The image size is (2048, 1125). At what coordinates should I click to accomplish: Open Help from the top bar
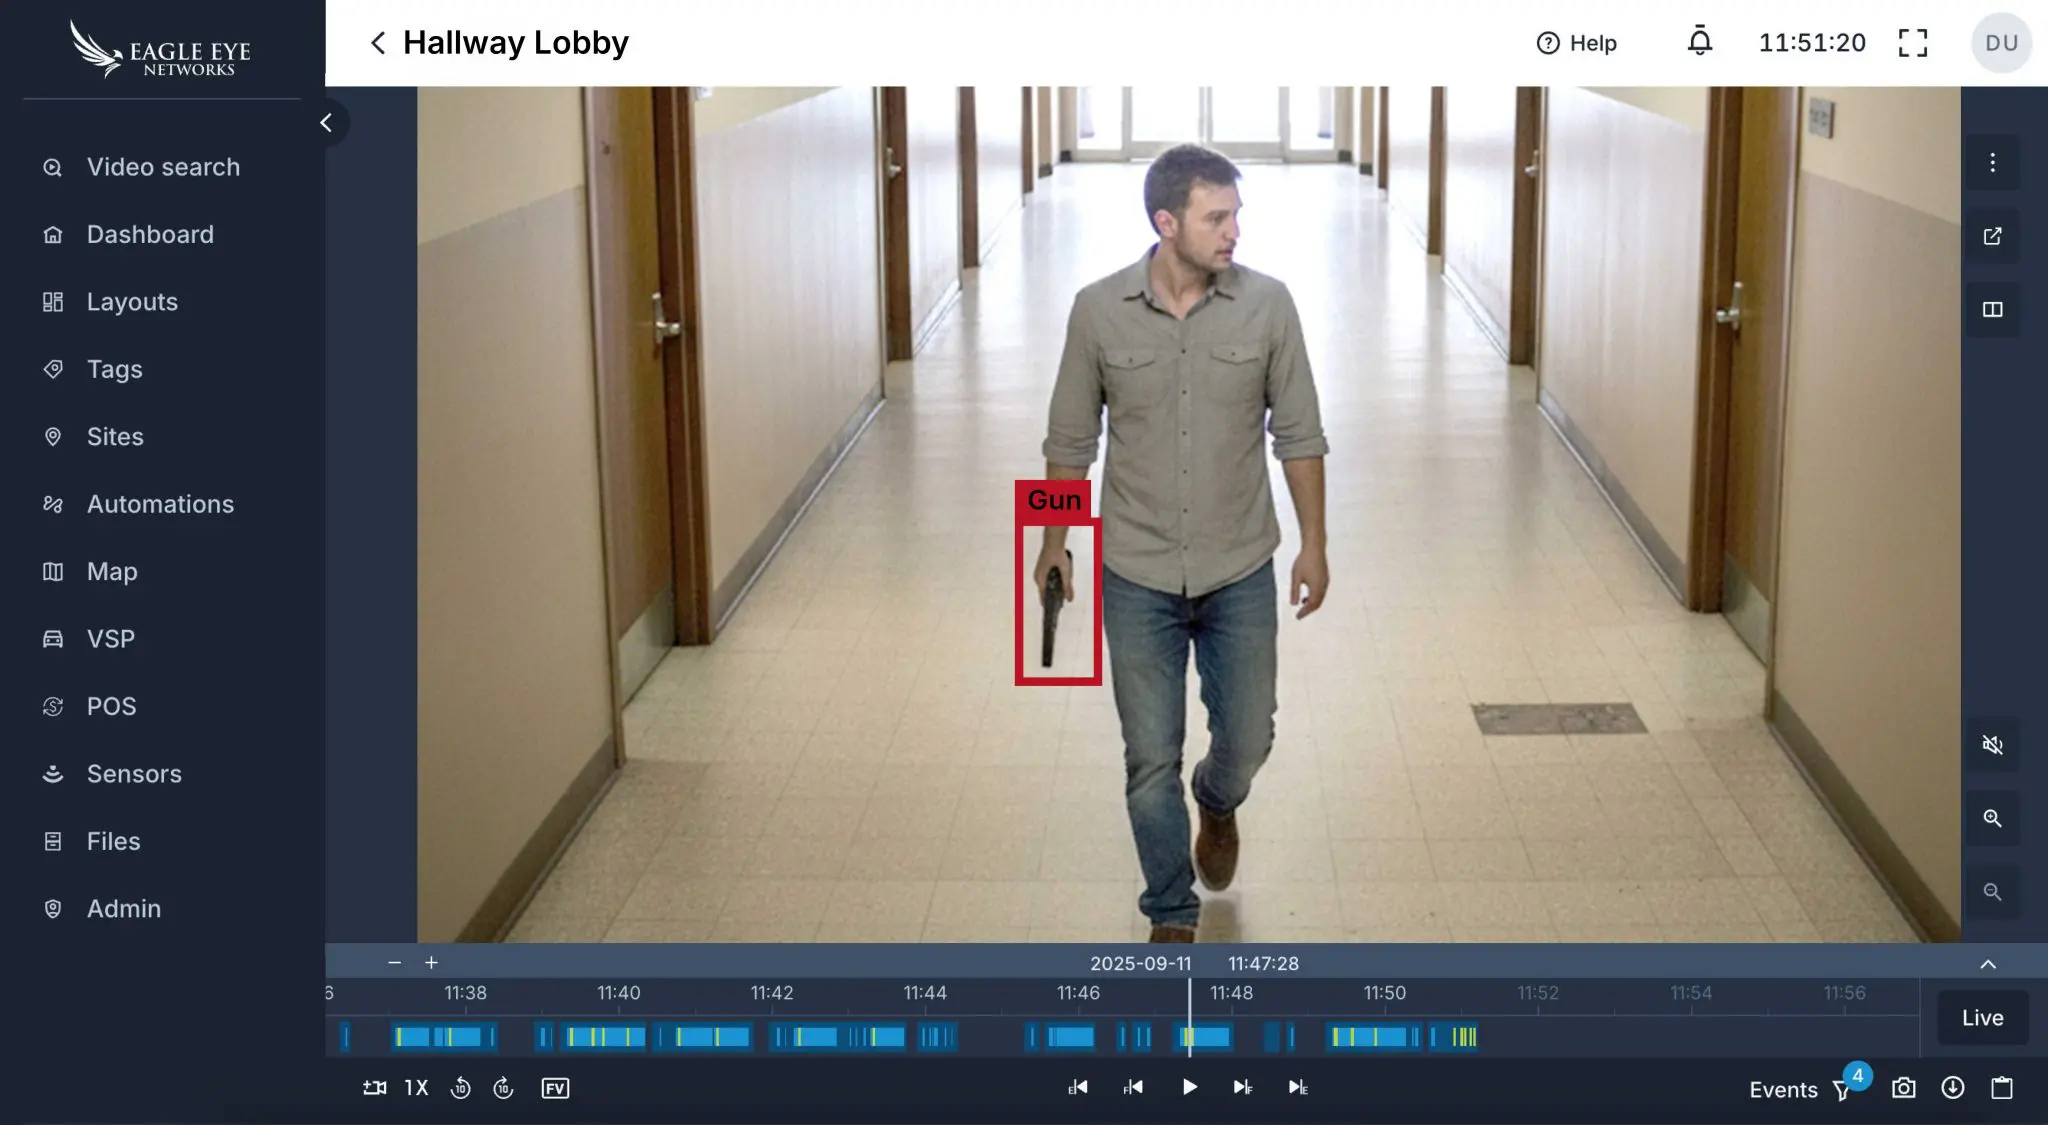[1577, 42]
